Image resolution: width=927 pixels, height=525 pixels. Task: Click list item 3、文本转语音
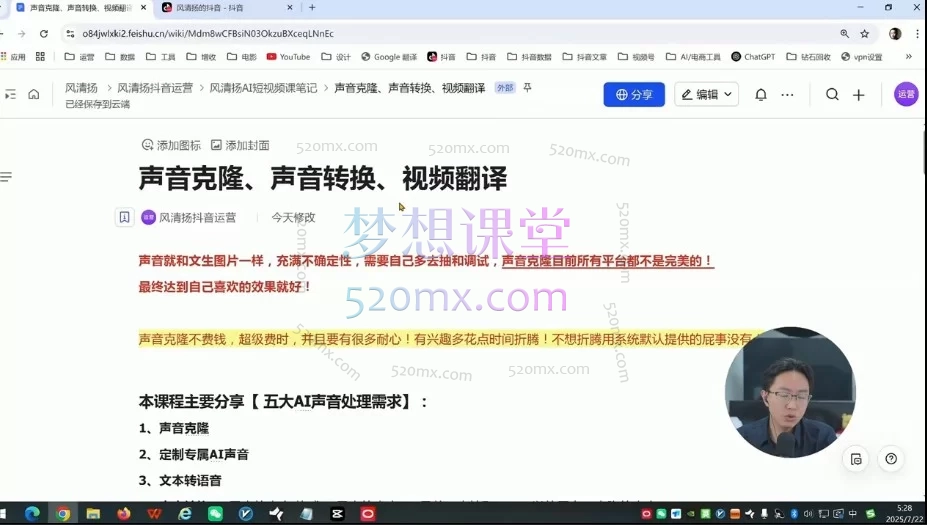[x=180, y=480]
